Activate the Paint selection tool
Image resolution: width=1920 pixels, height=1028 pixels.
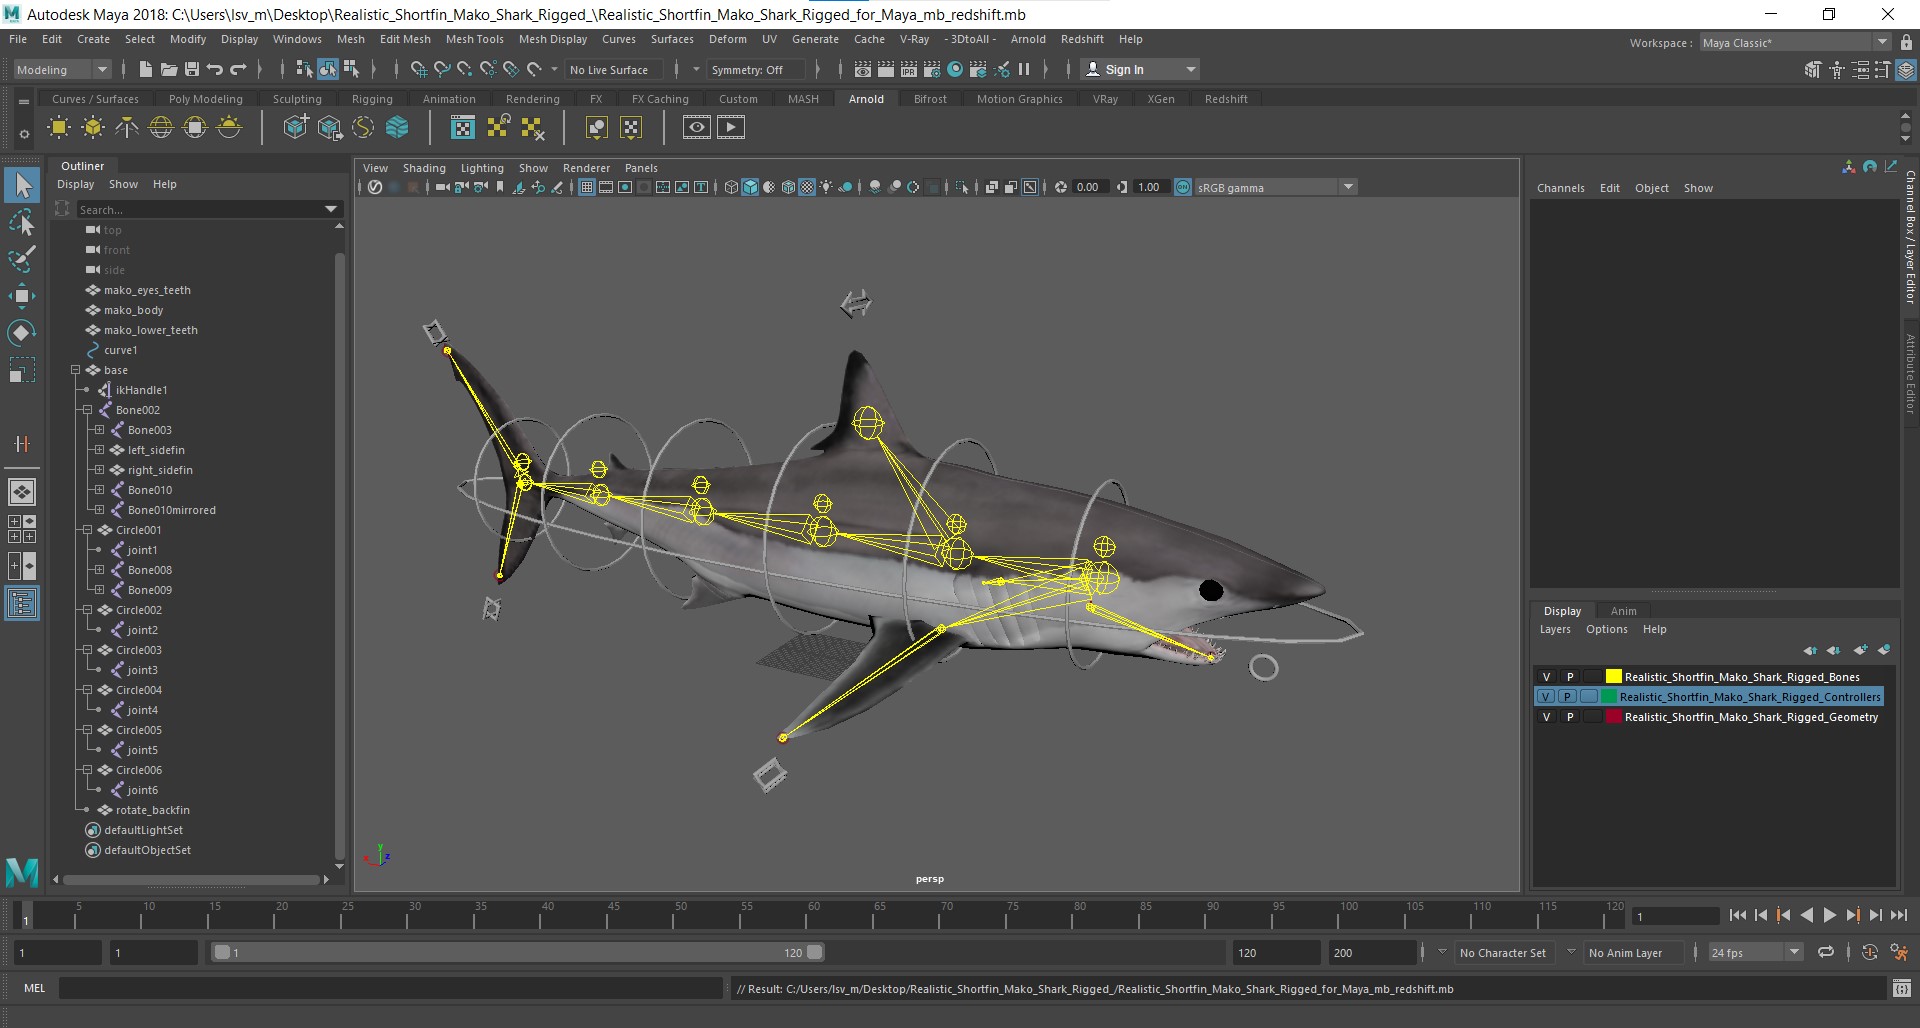[x=22, y=259]
